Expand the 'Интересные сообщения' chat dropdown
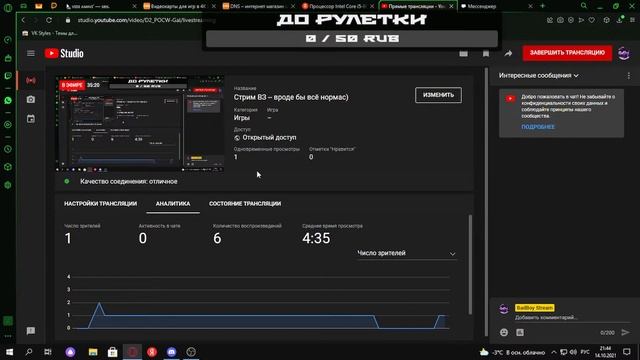 pos(538,76)
